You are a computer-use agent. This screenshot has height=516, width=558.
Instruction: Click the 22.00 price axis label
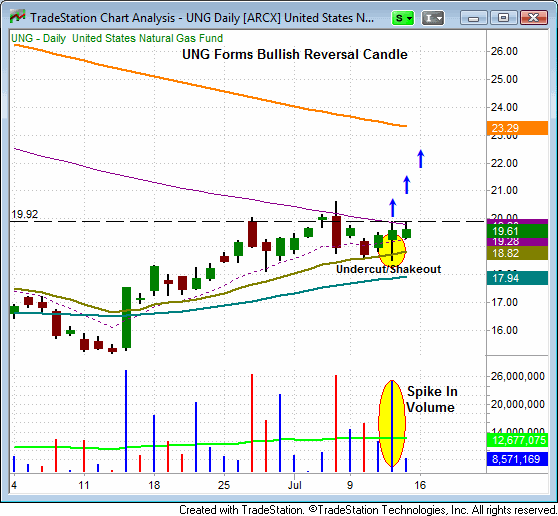[x=504, y=163]
